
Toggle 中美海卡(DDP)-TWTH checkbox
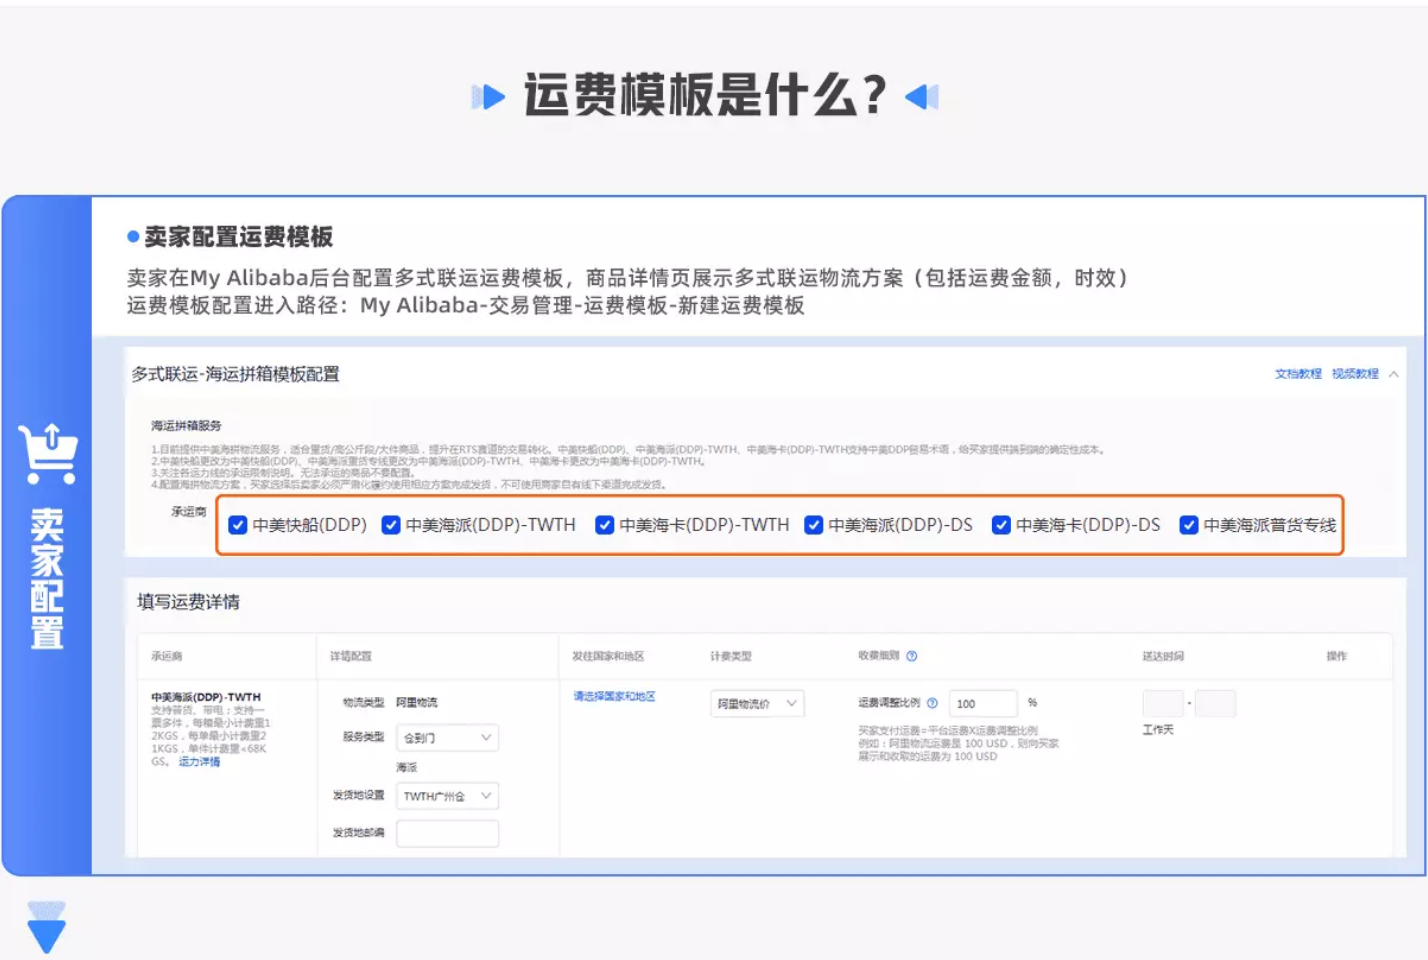(604, 525)
